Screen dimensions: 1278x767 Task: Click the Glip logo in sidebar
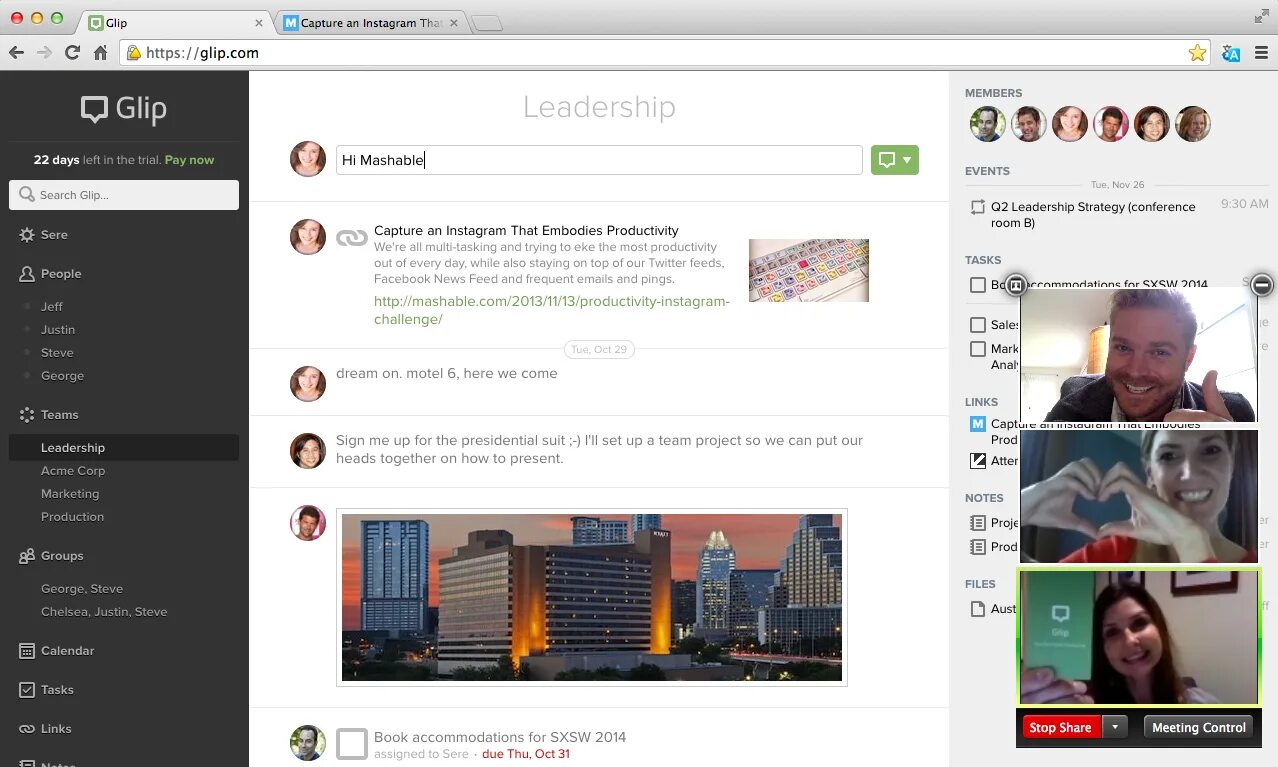click(x=124, y=109)
